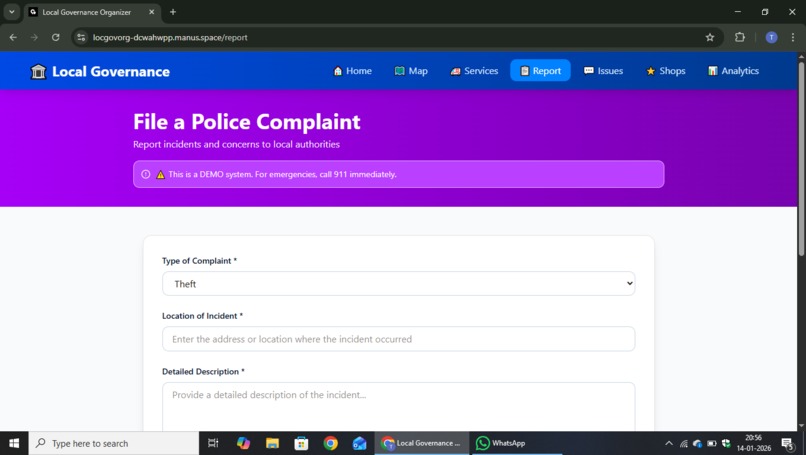Close the Local Governance Organizer tab
The width and height of the screenshot is (806, 455).
pos(152,12)
